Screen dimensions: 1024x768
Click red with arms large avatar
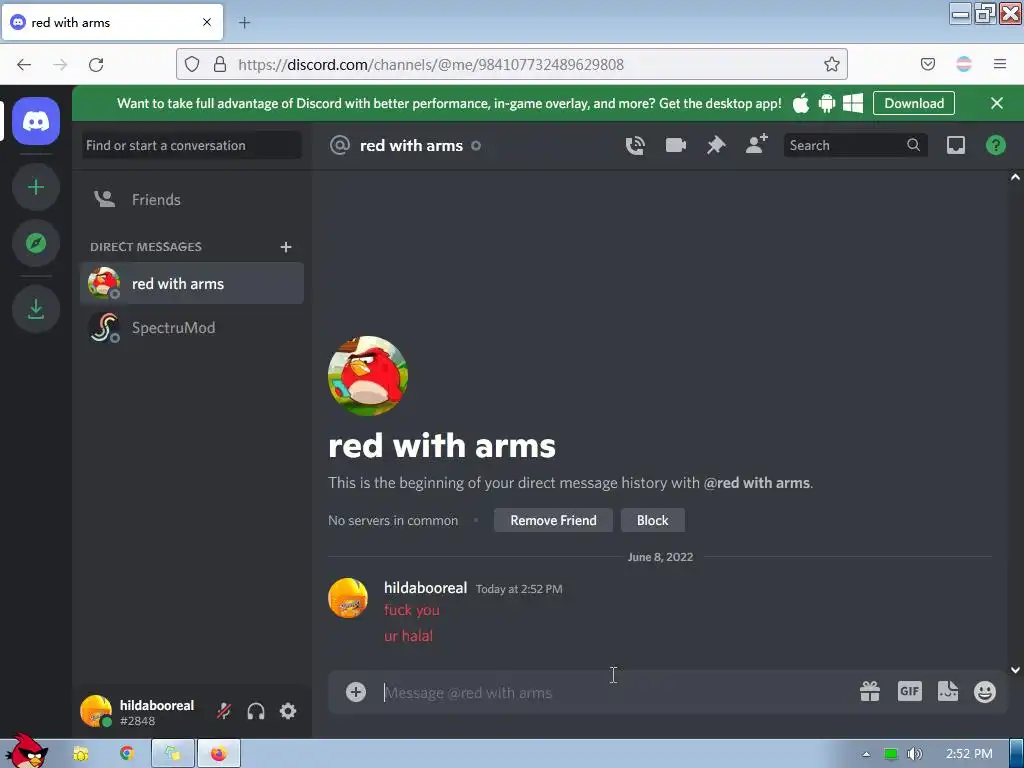point(368,376)
